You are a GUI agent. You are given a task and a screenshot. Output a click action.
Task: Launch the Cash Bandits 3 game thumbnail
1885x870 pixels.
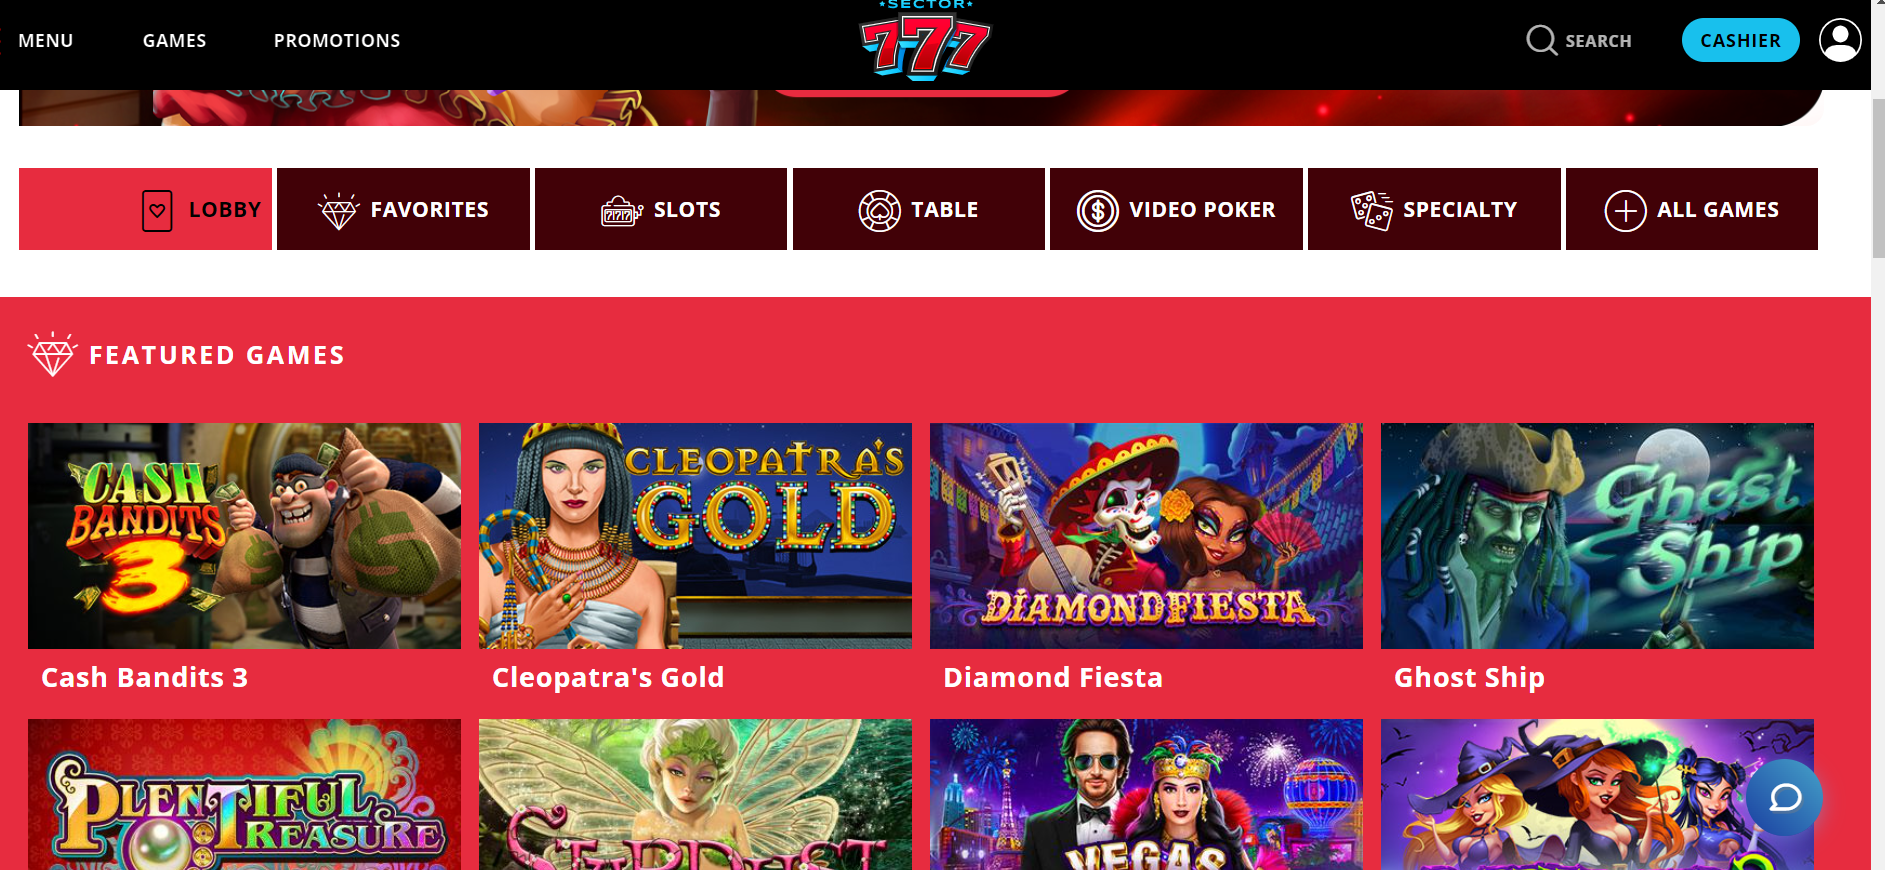(x=244, y=536)
